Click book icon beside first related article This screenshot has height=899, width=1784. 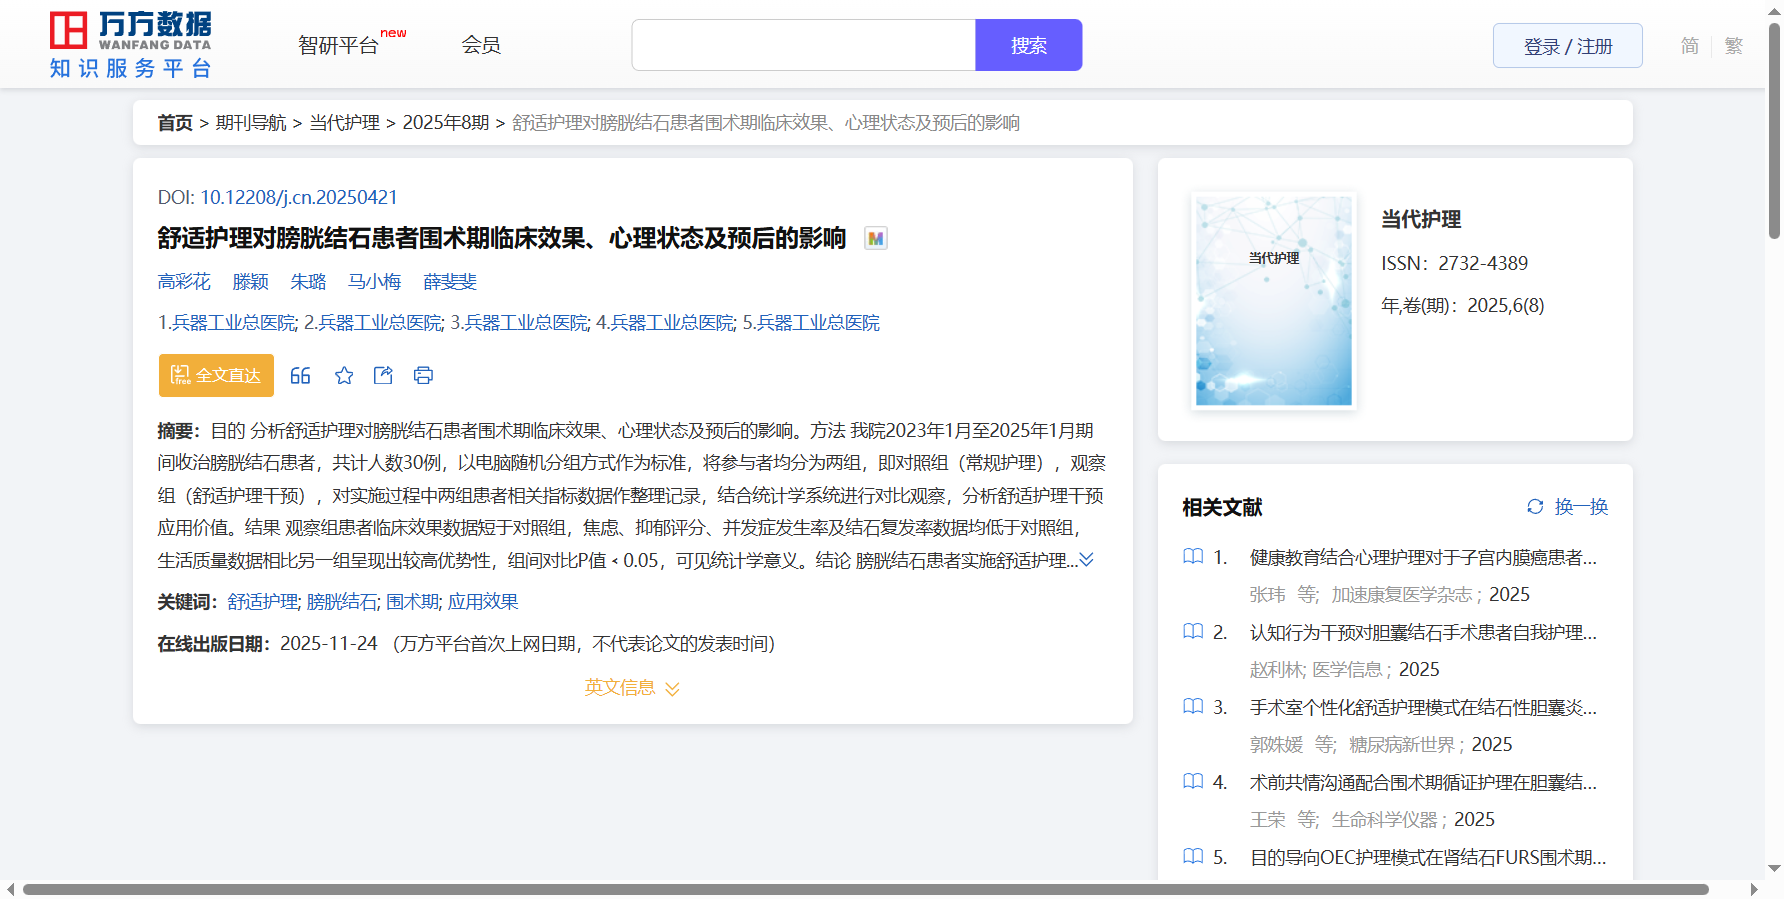click(x=1193, y=557)
